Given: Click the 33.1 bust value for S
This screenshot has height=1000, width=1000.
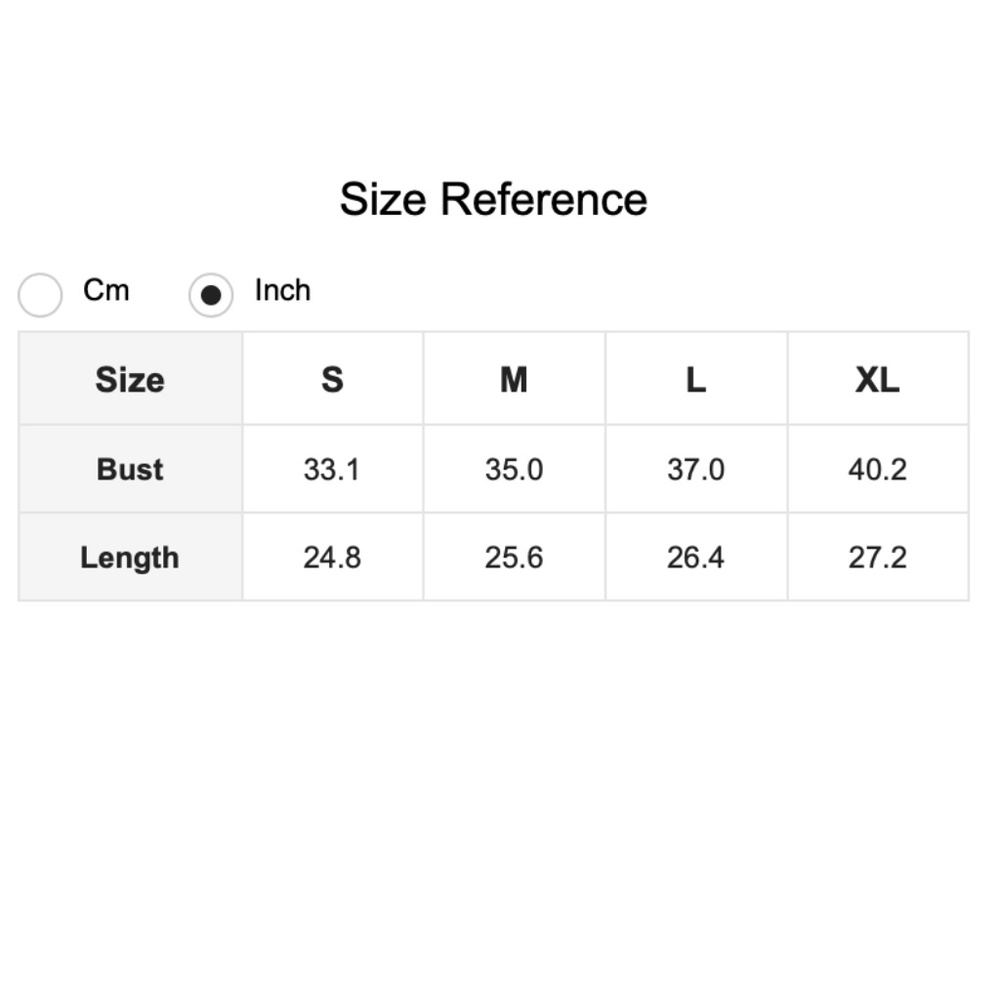Looking at the screenshot, I should click(332, 469).
